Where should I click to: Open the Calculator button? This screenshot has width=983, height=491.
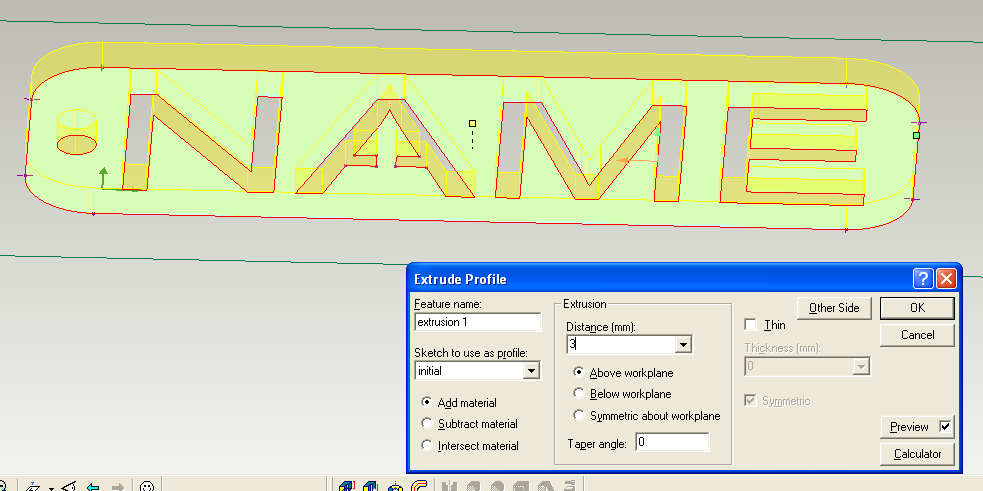(917, 454)
